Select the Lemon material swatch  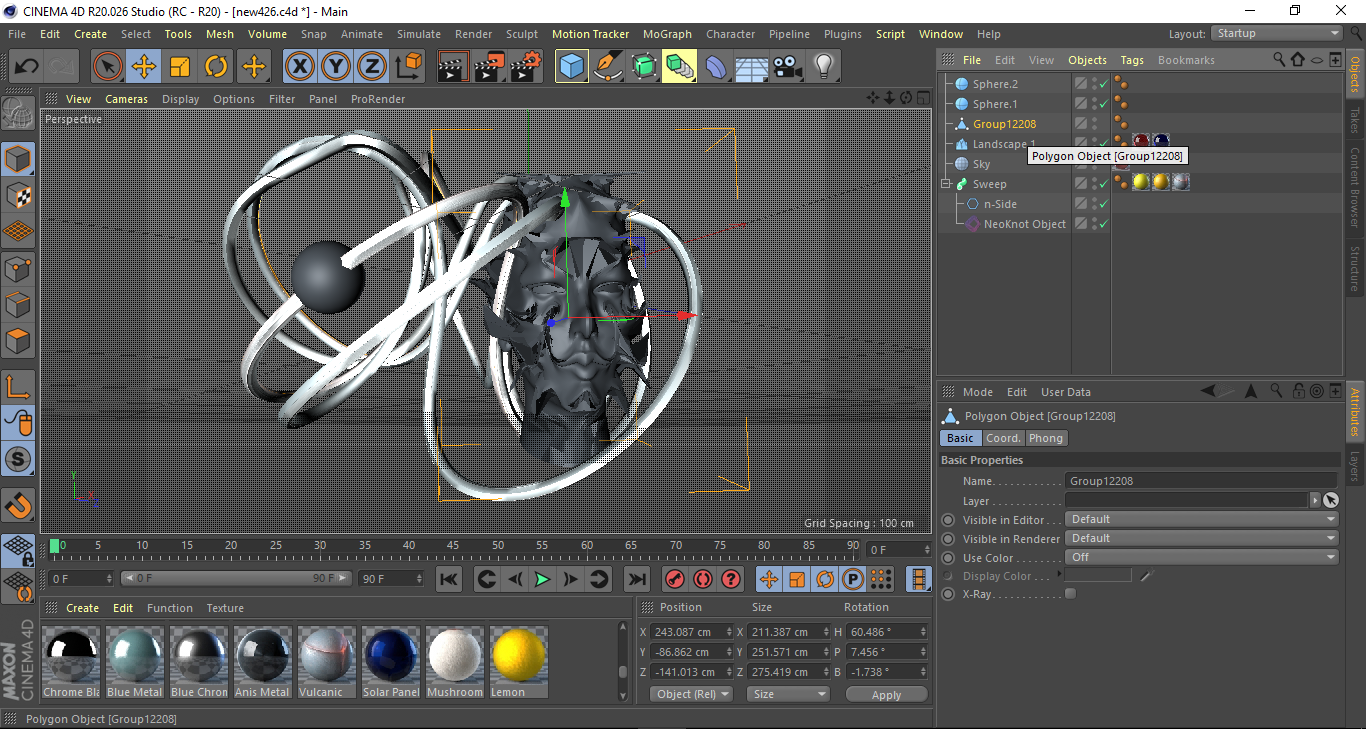coord(518,662)
